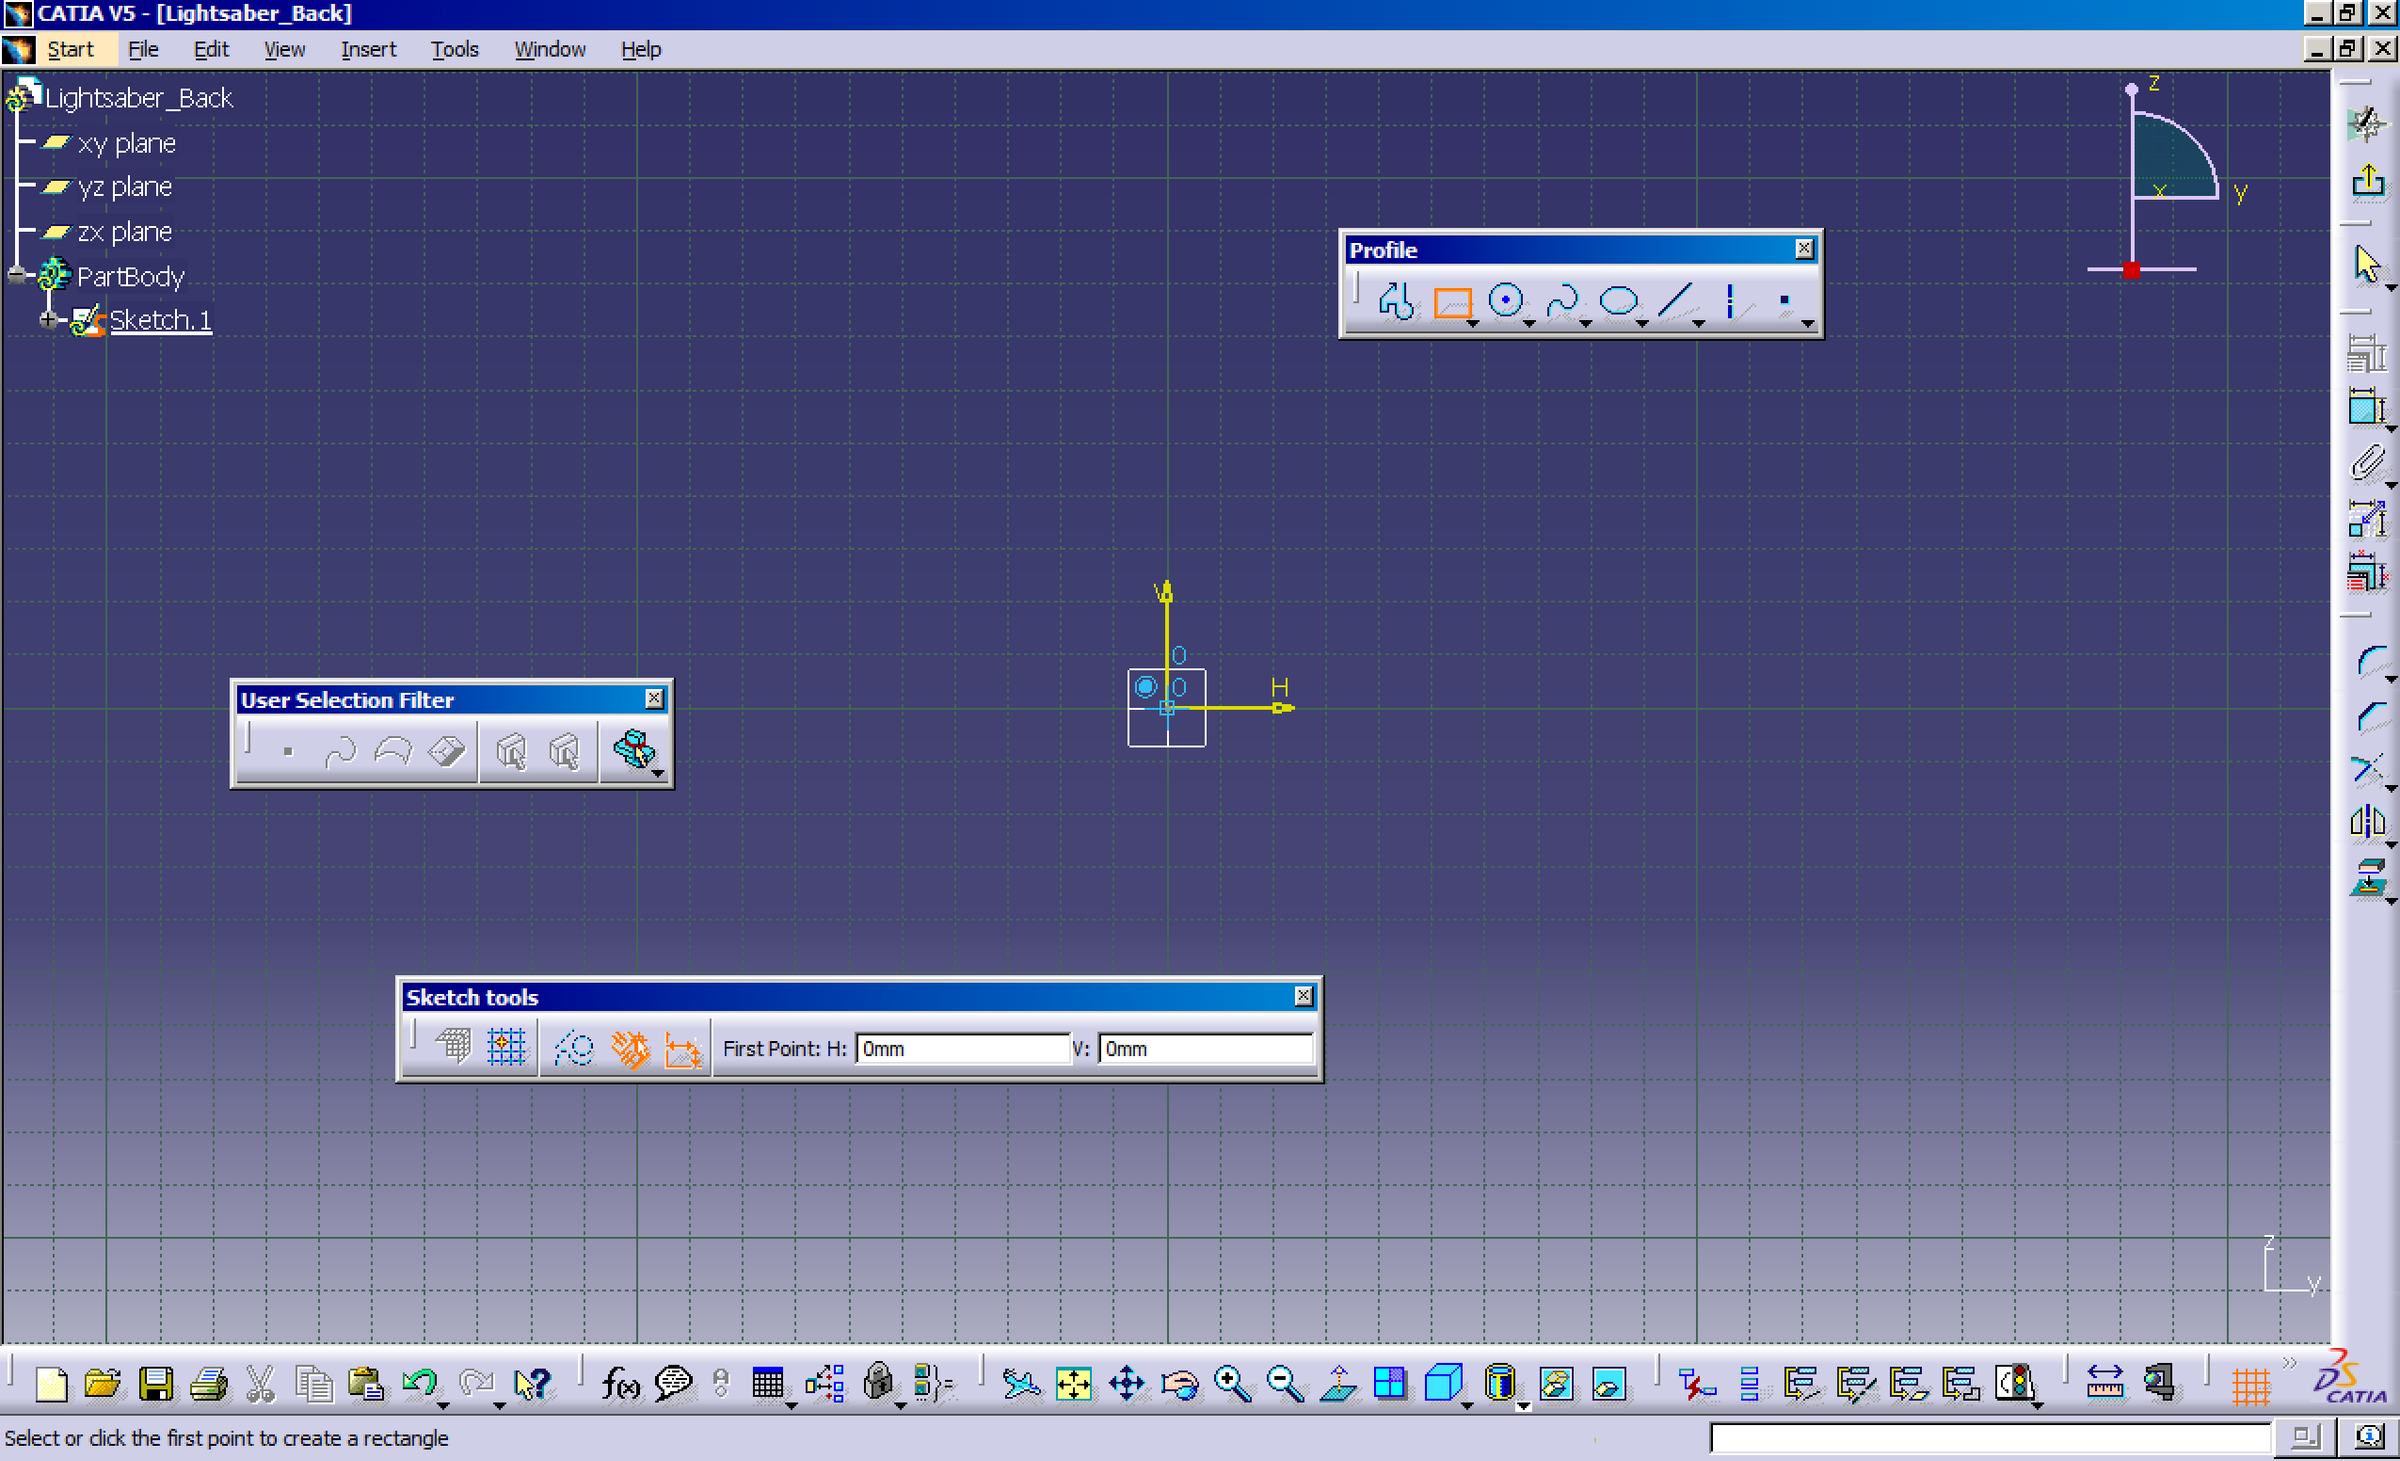
Task: Collapse the PartBody node in the tree
Action: 16,275
